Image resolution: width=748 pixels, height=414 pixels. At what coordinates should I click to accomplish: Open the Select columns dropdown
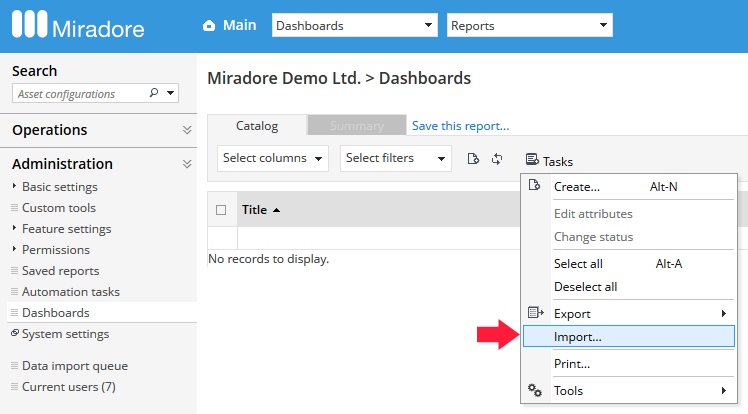pos(272,158)
